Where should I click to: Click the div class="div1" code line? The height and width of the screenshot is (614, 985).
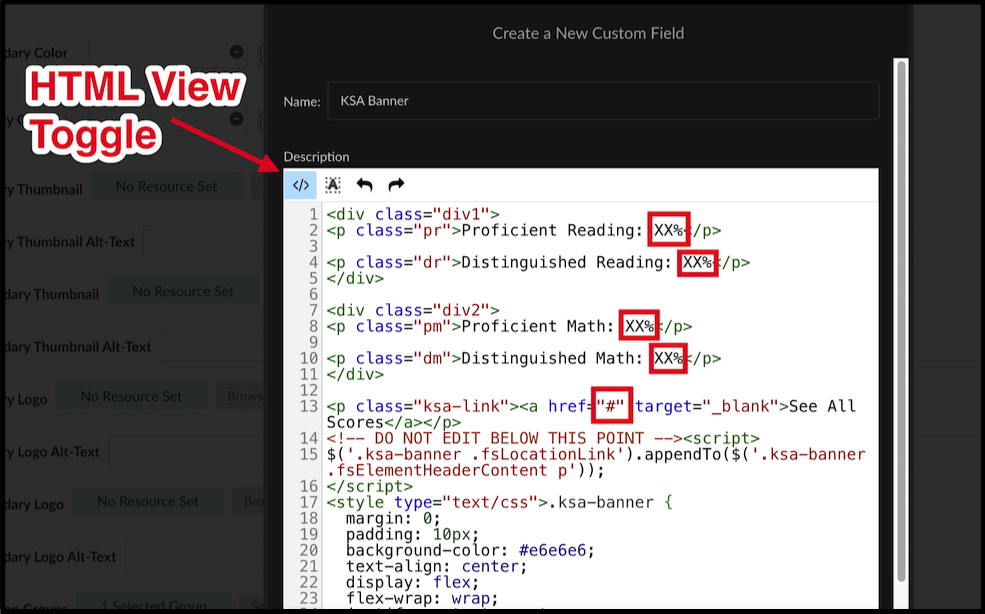pyautogui.click(x=413, y=215)
